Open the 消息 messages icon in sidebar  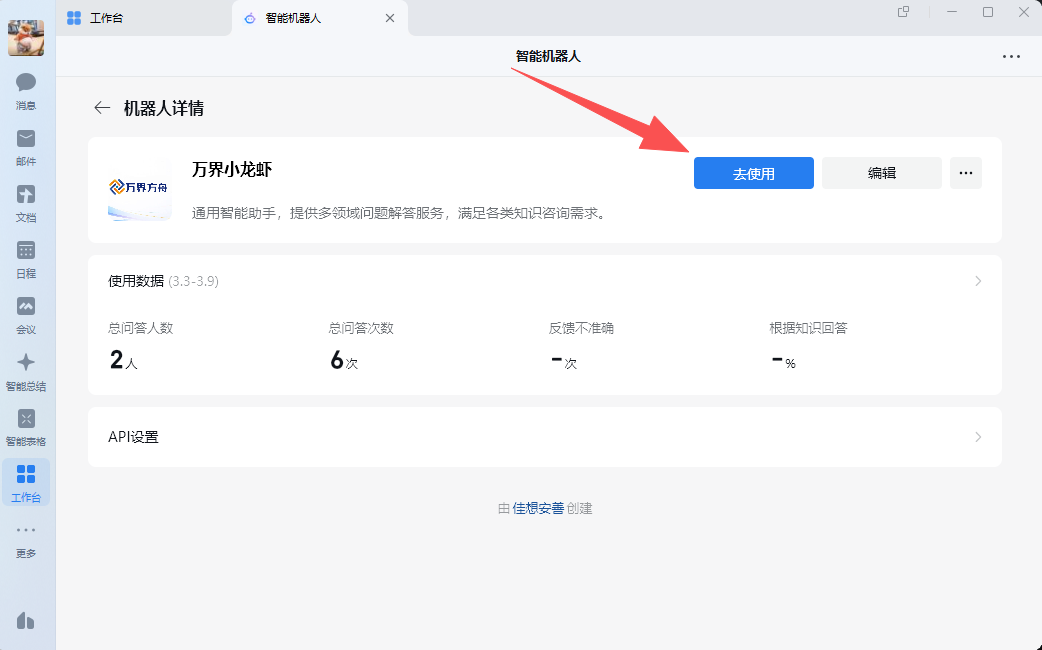tap(26, 83)
